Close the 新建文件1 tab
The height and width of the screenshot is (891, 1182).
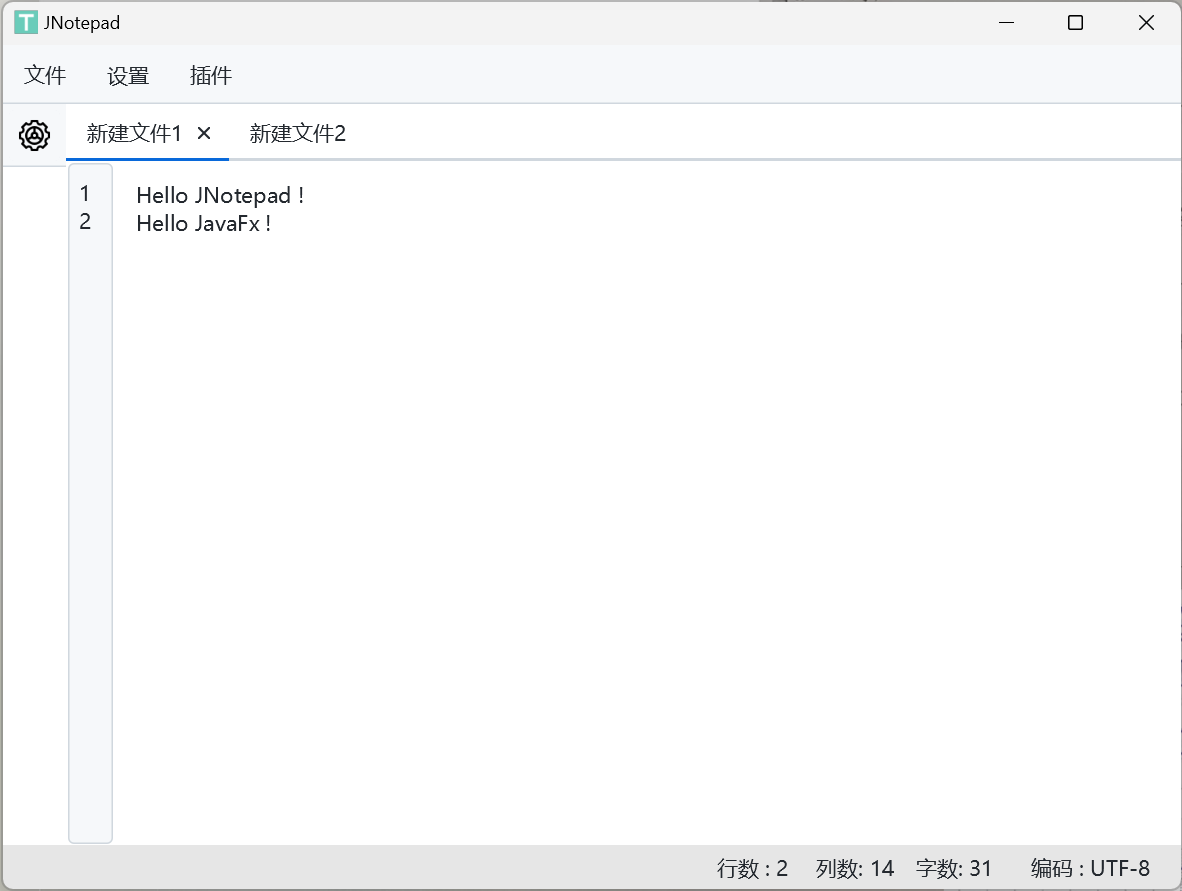coord(204,133)
